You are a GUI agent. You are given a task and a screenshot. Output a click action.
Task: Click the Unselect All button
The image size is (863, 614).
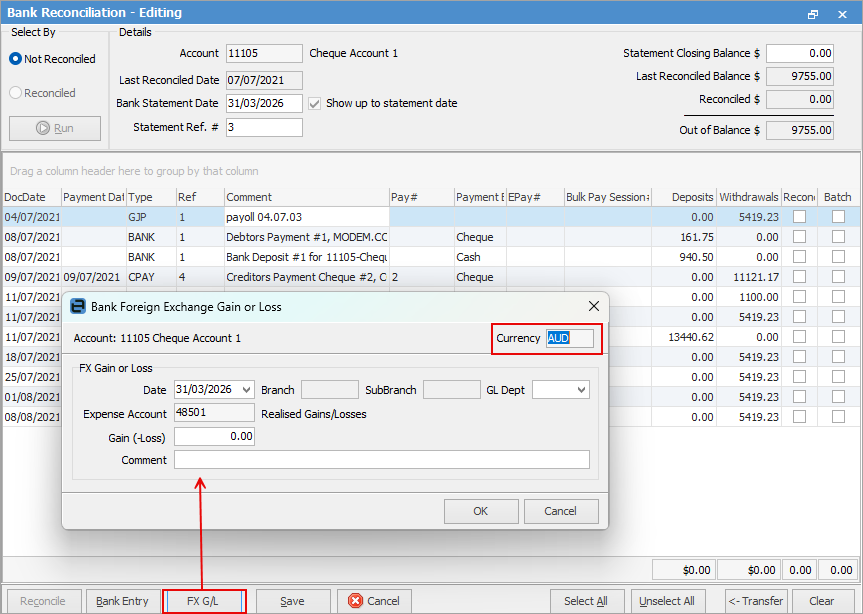[667, 601]
